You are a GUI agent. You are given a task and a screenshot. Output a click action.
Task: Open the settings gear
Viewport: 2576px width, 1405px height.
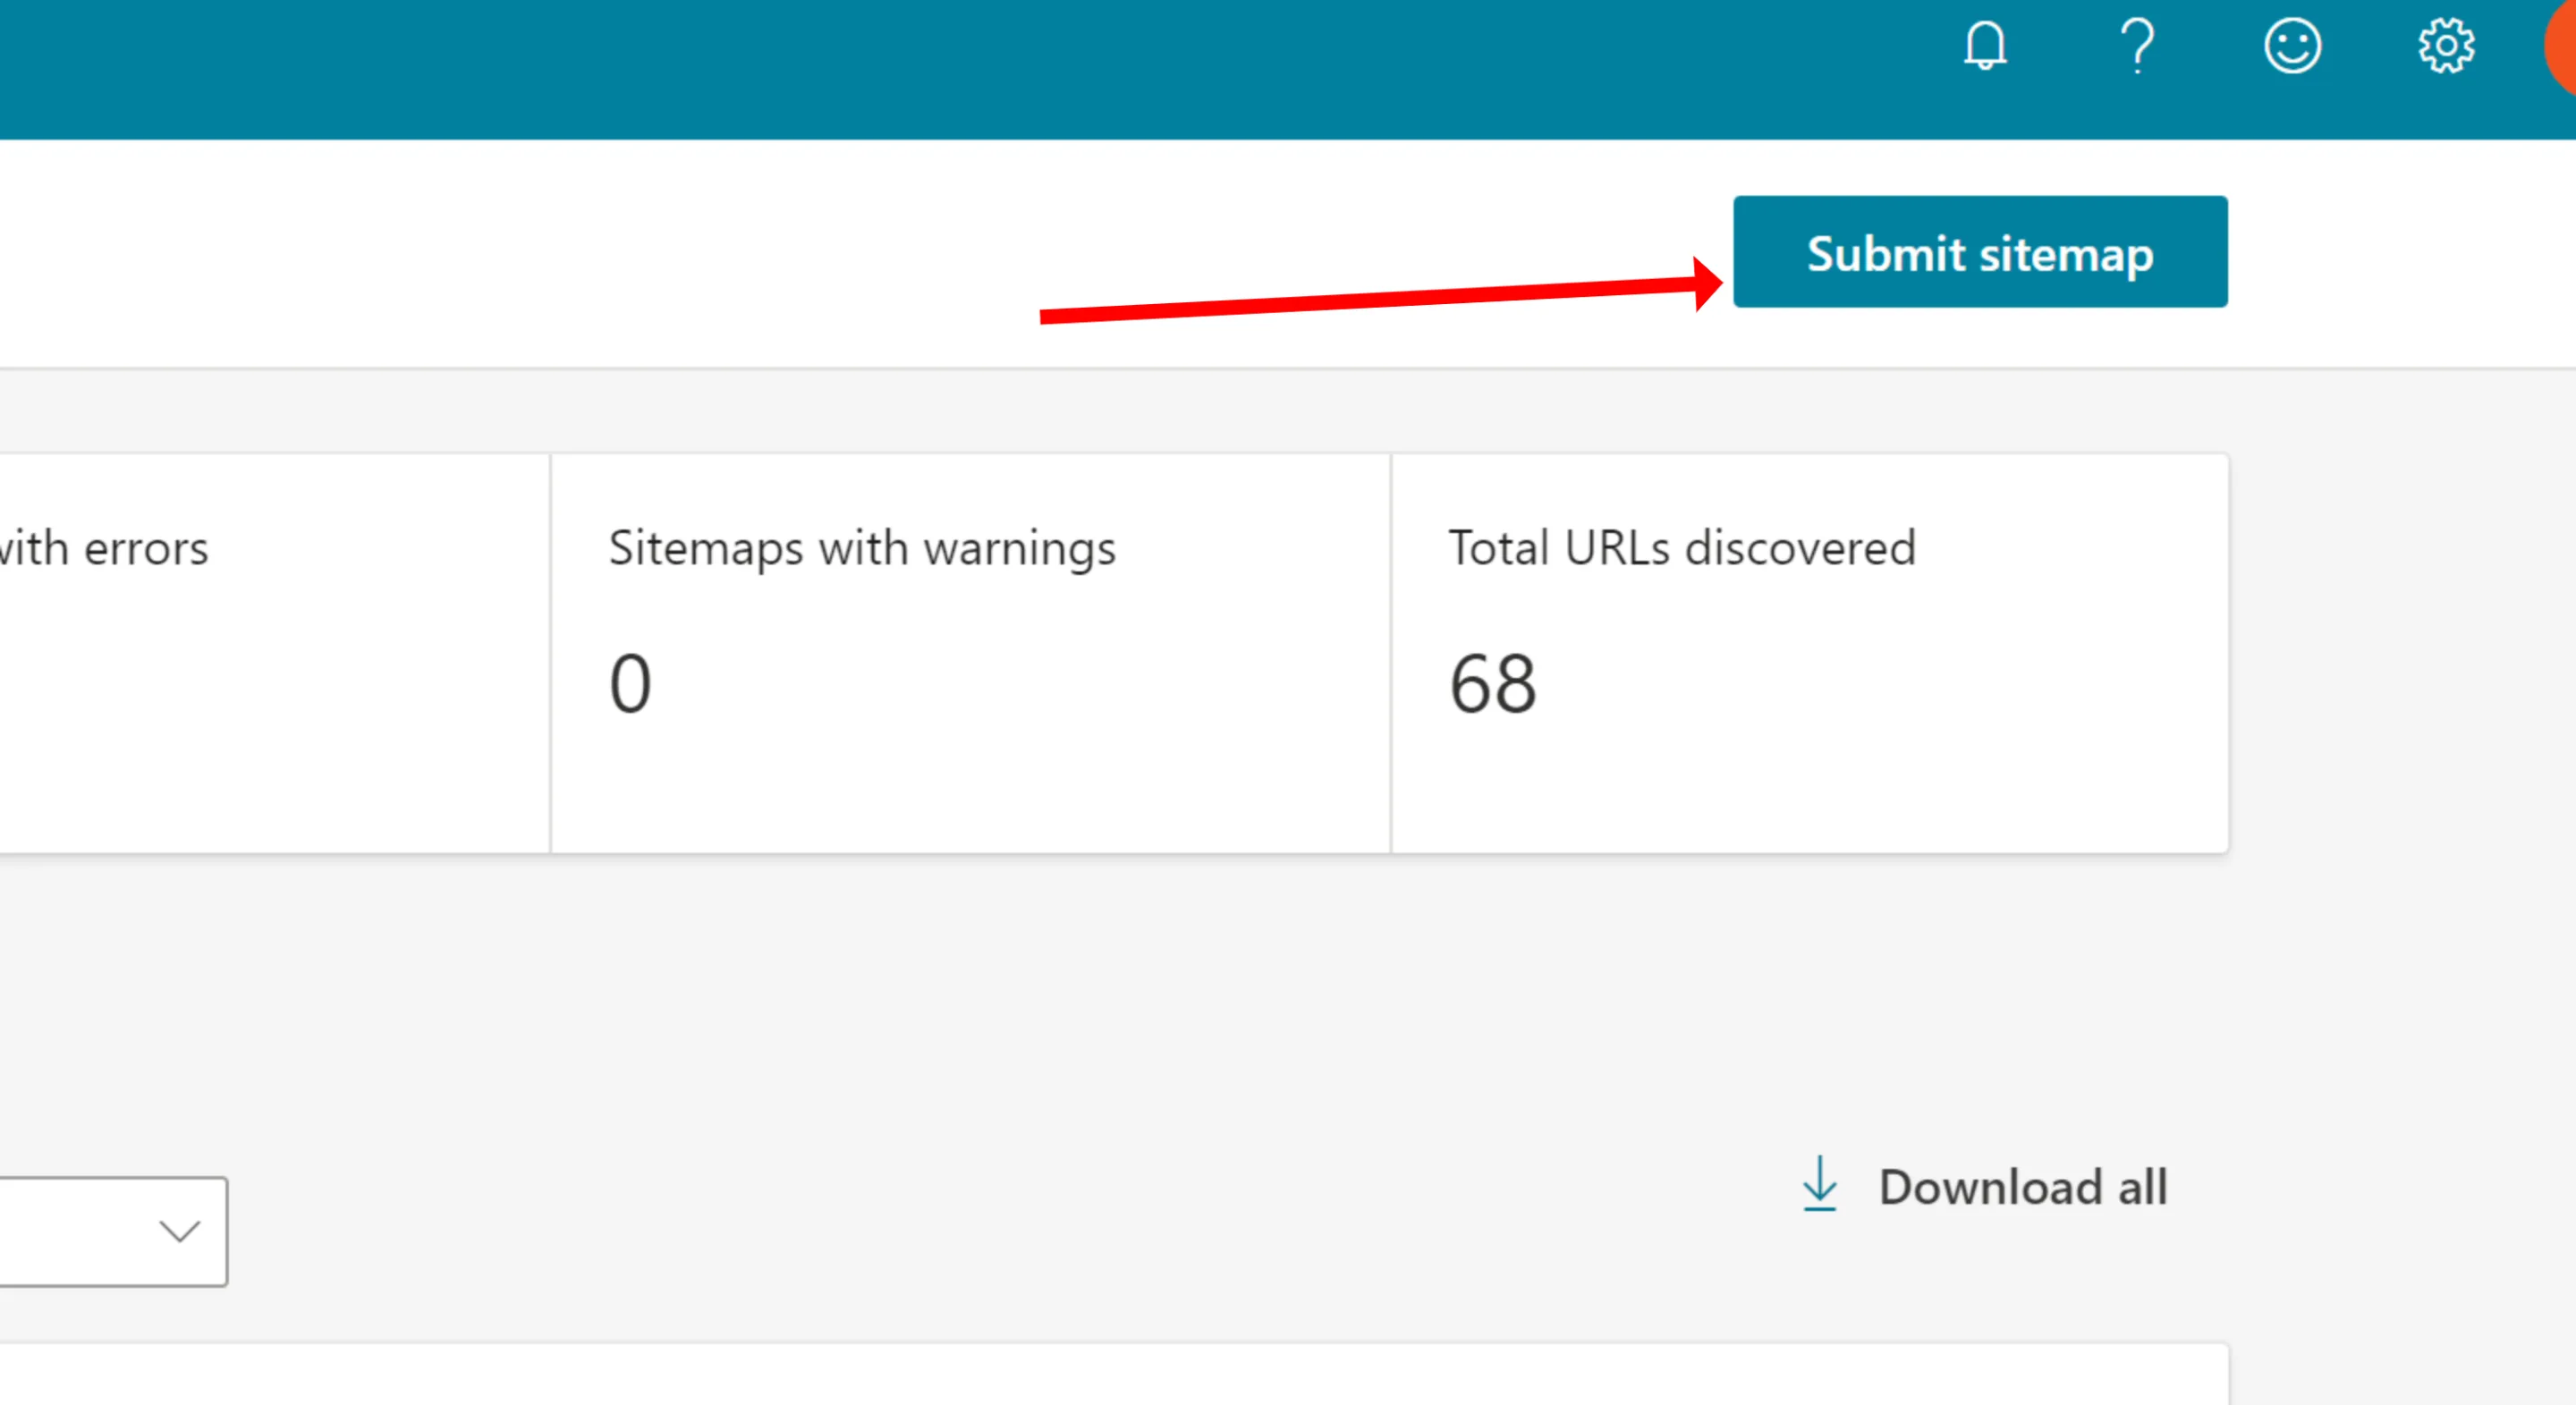[2446, 46]
